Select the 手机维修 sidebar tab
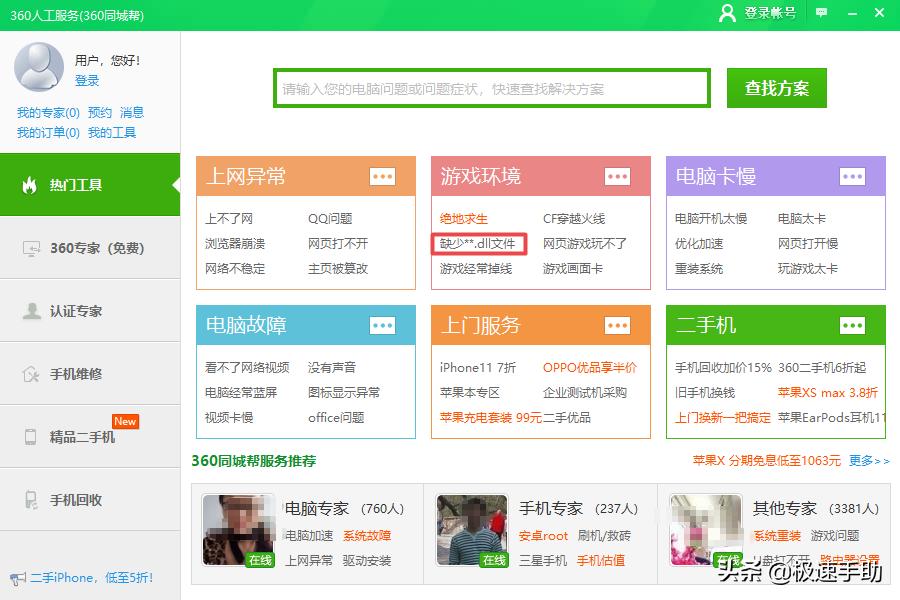Image resolution: width=900 pixels, height=600 pixels. point(90,374)
